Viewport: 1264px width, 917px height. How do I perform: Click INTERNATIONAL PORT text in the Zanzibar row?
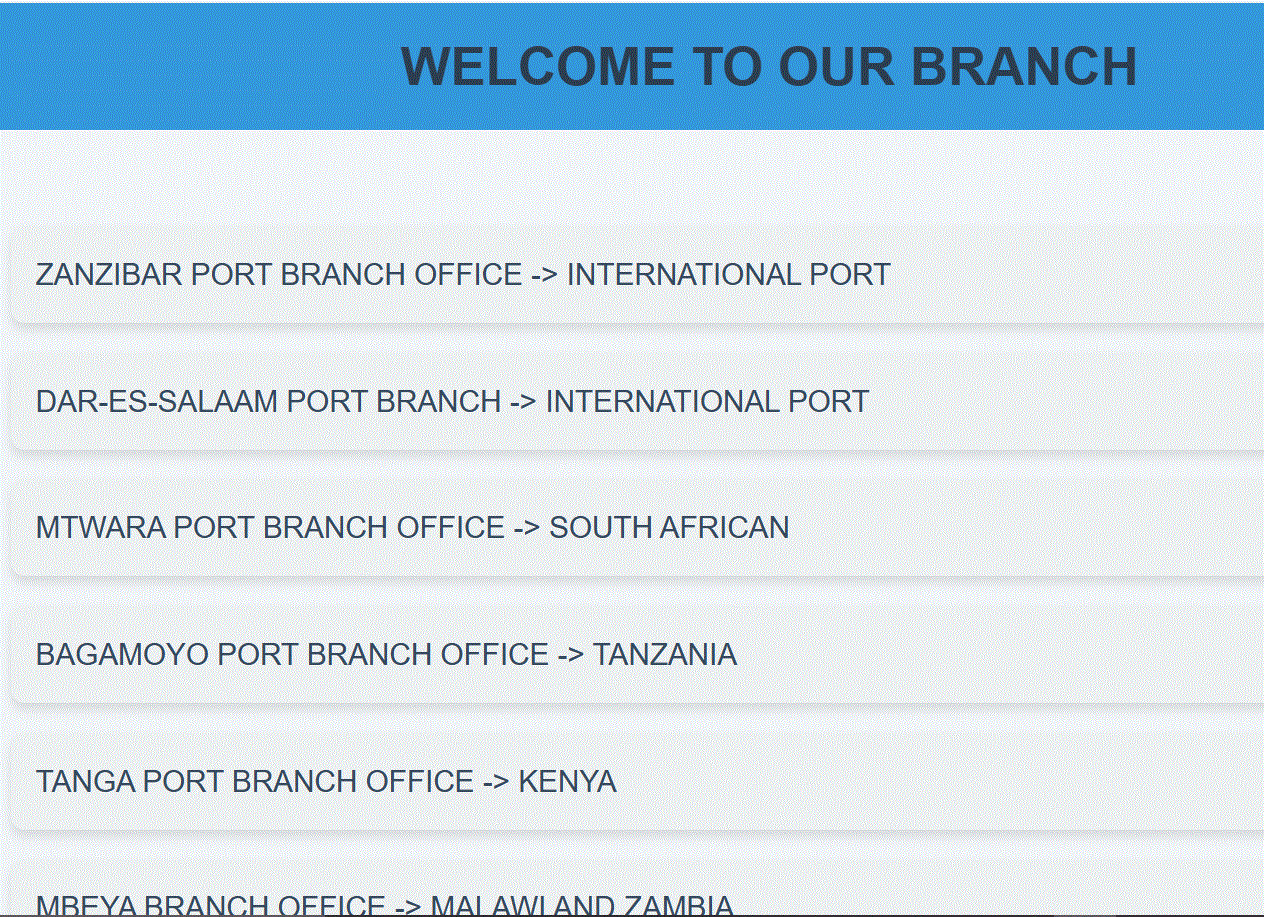tap(728, 274)
